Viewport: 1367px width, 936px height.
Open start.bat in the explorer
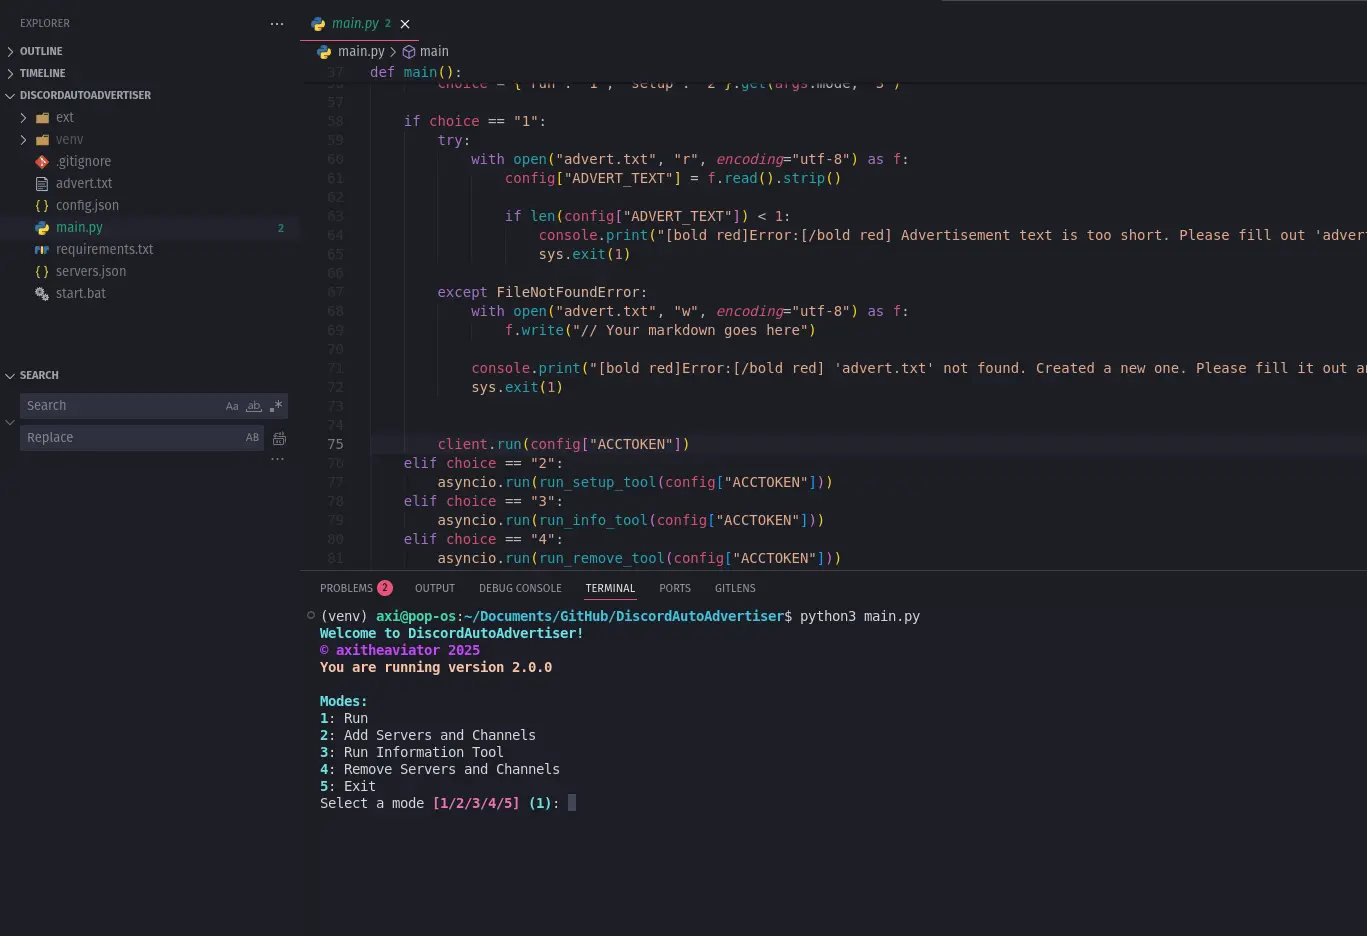click(x=80, y=293)
